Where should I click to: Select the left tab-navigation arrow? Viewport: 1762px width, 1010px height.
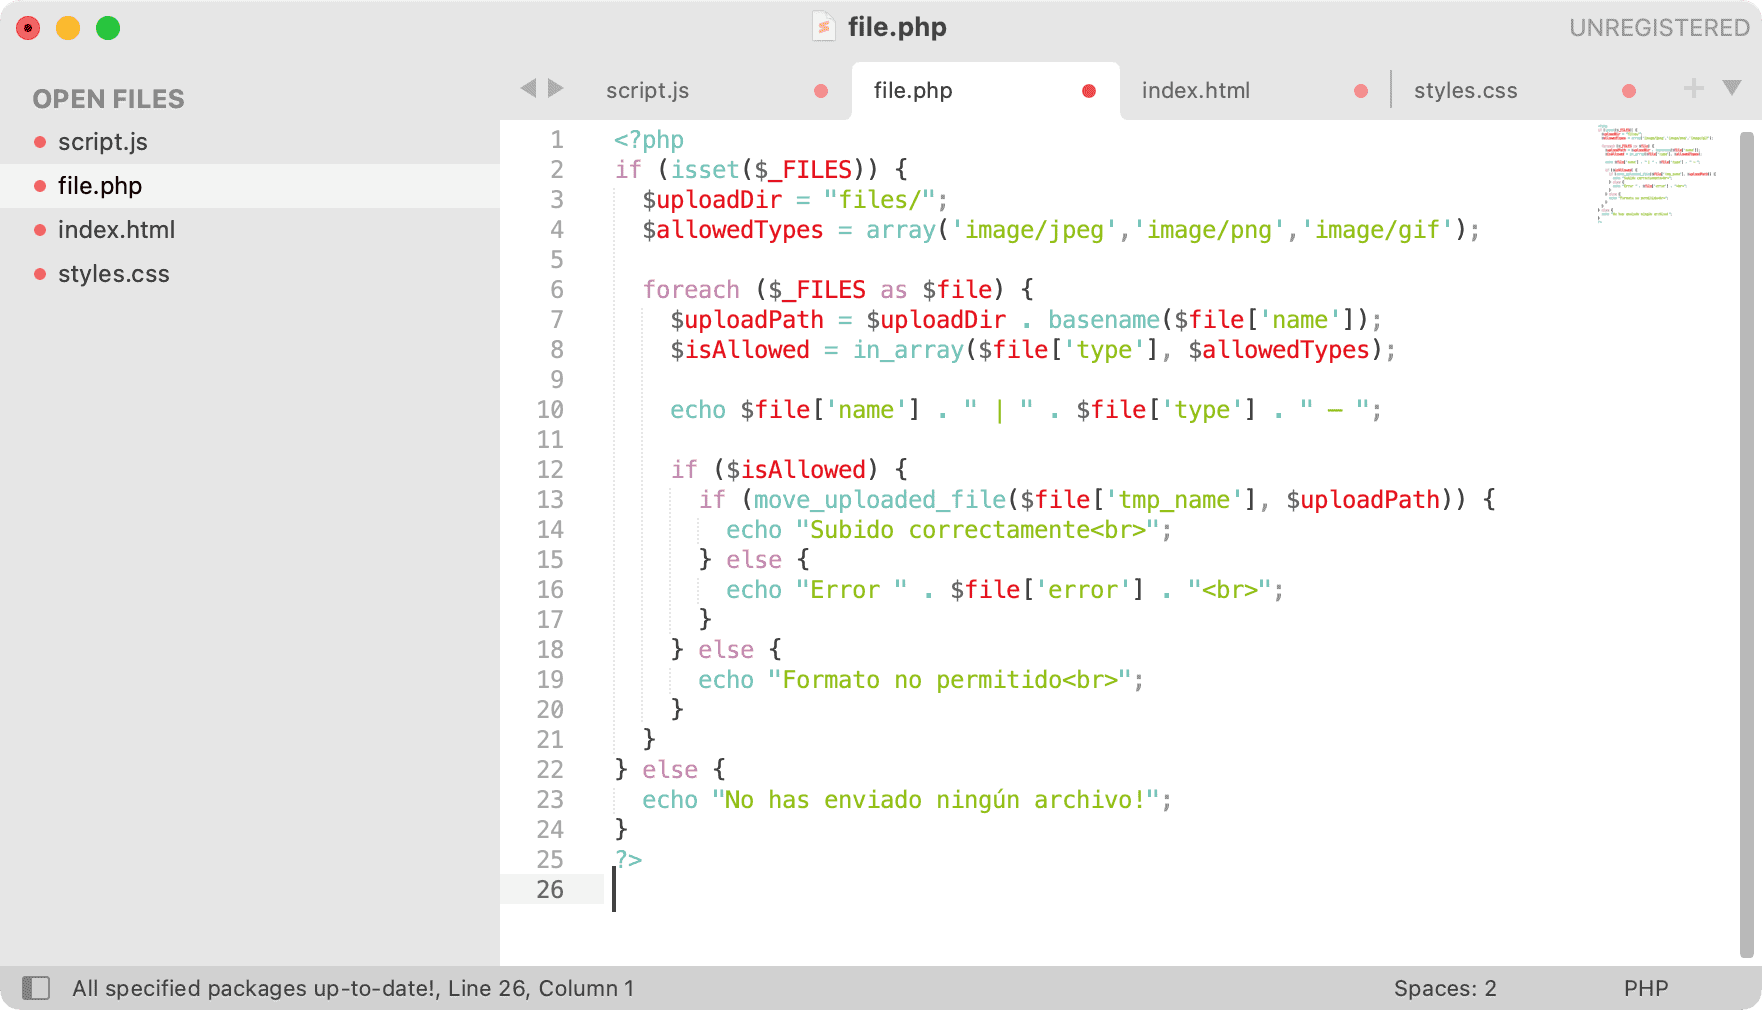click(x=528, y=88)
